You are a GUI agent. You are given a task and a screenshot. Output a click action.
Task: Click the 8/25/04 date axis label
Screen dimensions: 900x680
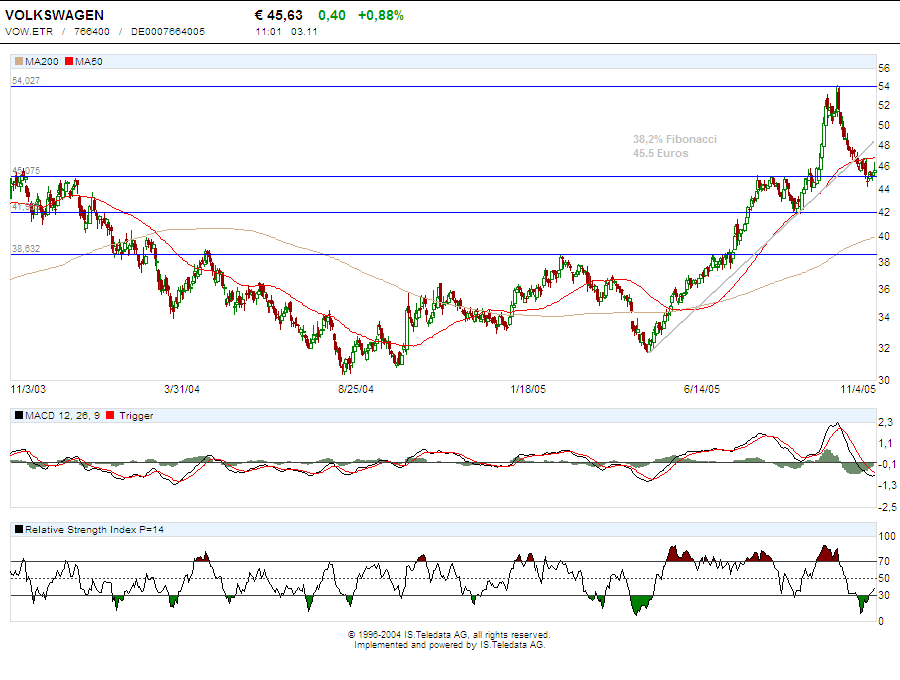tap(356, 389)
